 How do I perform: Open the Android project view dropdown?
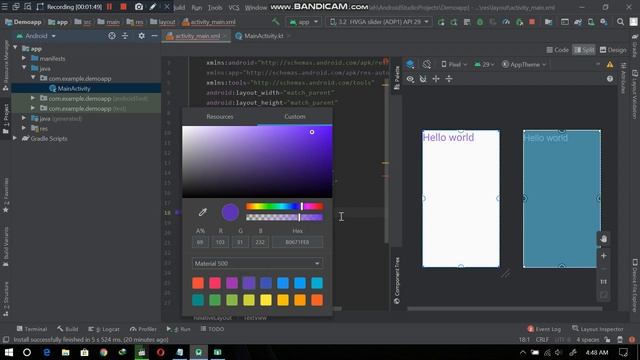pyautogui.click(x=36, y=36)
